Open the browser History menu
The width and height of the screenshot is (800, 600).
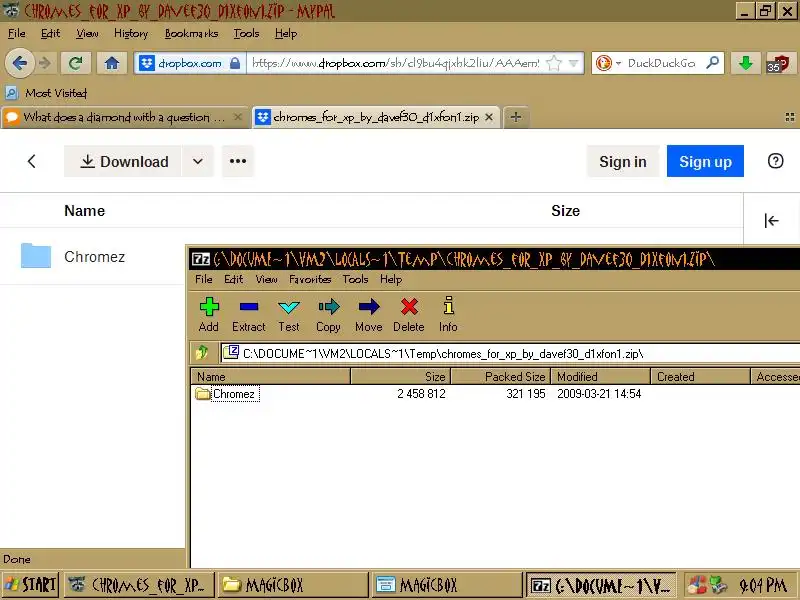coord(131,34)
